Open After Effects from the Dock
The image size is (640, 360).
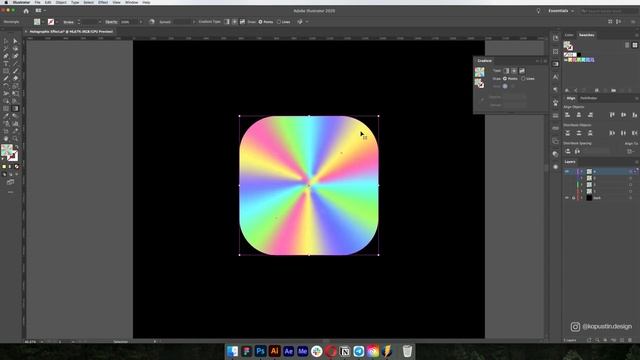[x=289, y=351]
